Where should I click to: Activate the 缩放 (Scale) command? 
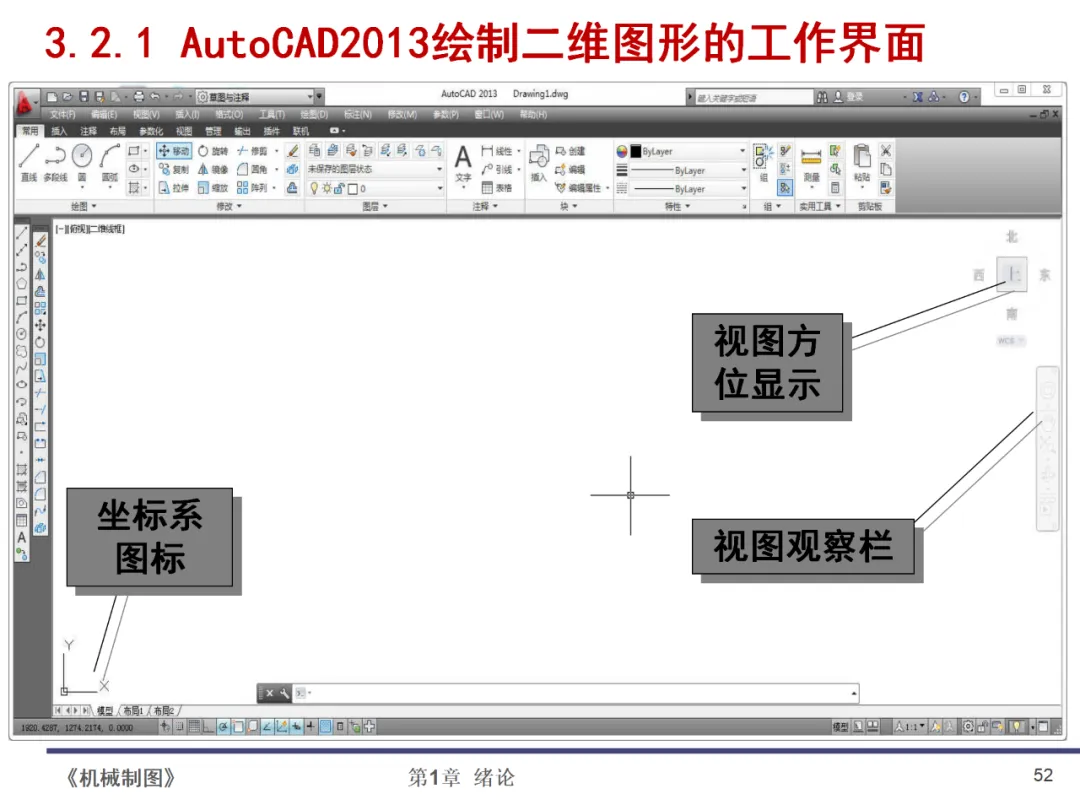213,187
